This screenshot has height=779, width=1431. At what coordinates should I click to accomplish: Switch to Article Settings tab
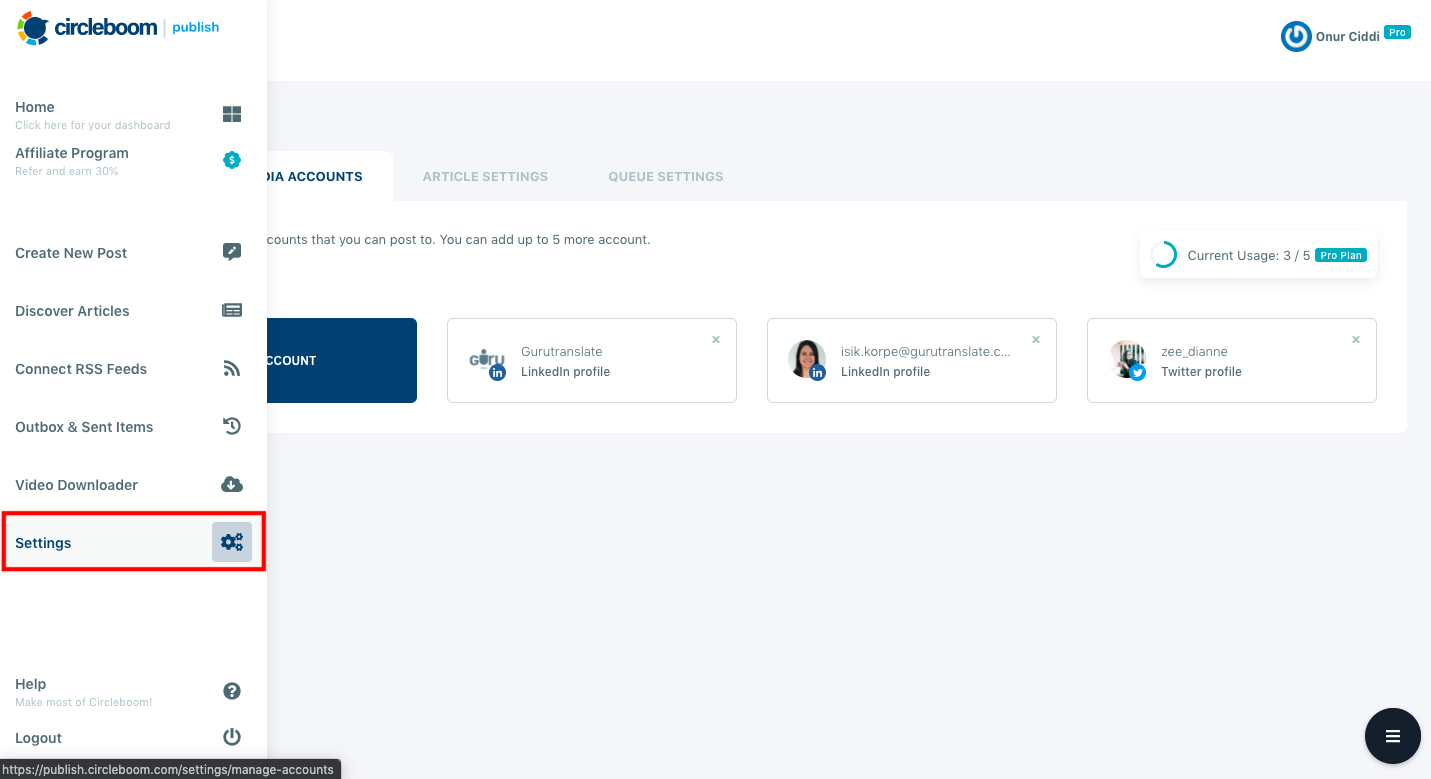[x=485, y=176]
